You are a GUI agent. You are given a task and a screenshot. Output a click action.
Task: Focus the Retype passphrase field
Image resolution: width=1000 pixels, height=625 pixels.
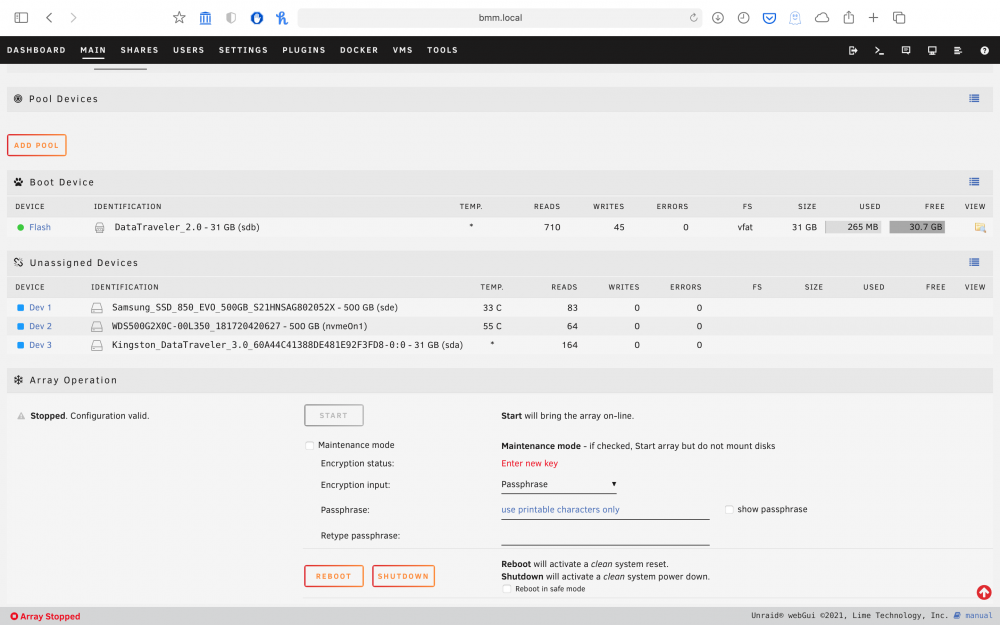point(605,536)
